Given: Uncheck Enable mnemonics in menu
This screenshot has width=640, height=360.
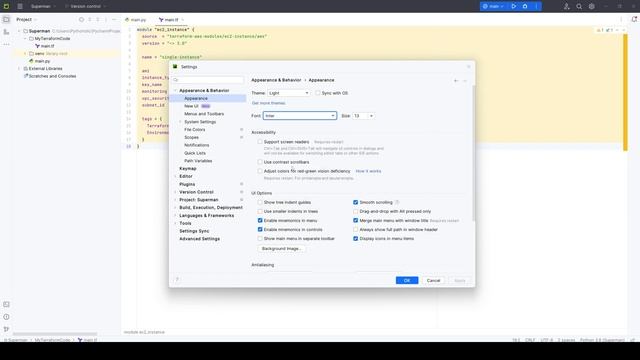Looking at the screenshot, I should pyautogui.click(x=260, y=220).
